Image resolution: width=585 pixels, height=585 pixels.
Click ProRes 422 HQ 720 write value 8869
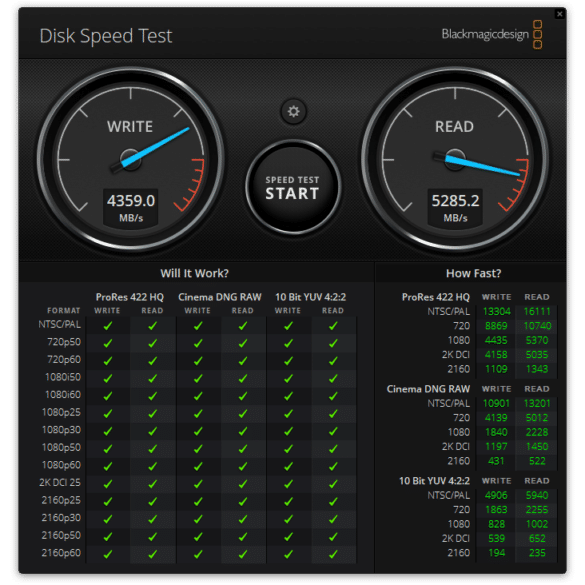click(x=496, y=326)
